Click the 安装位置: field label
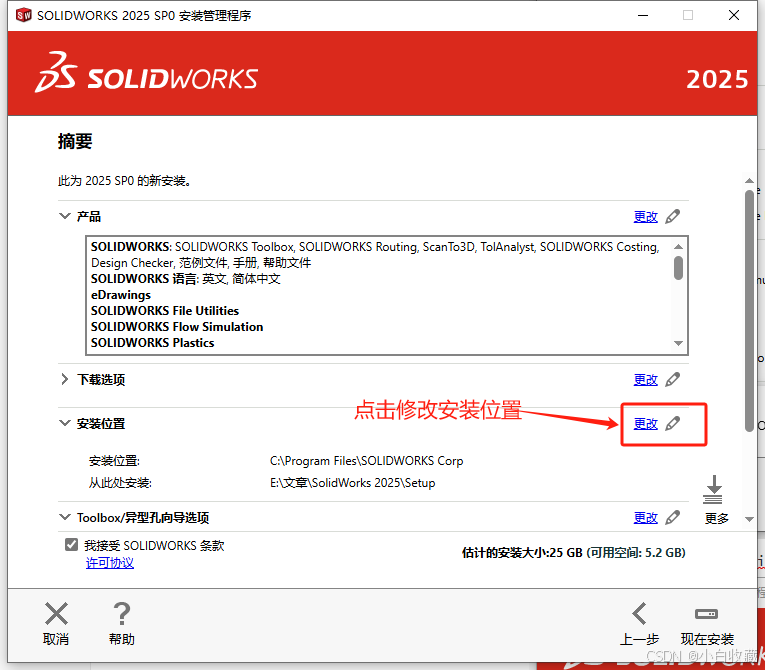 click(x=114, y=461)
